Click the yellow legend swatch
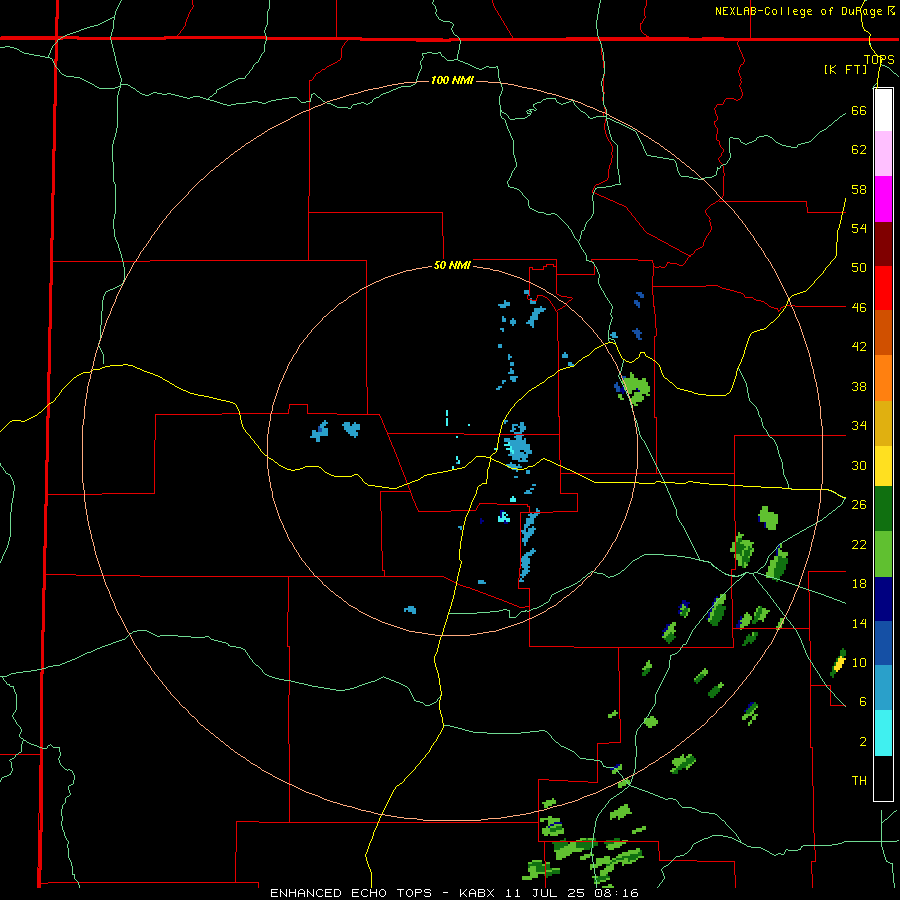Screen dimensions: 900x900 pos(883,466)
